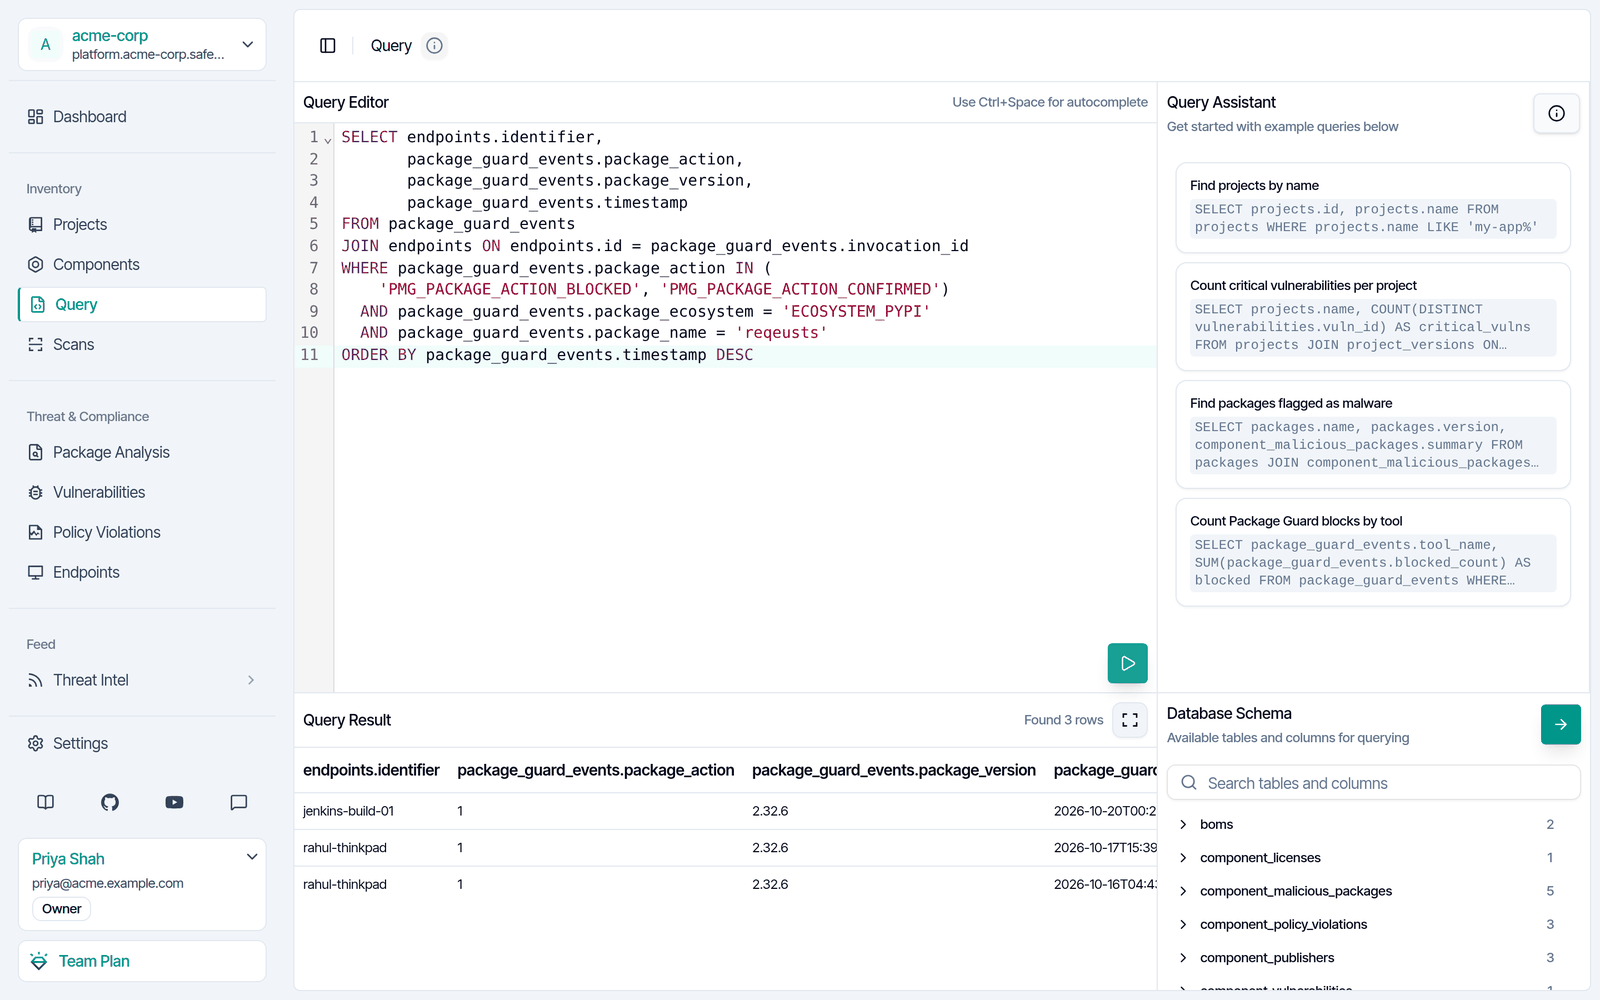Expand query results to fullscreen
This screenshot has height=1000, width=1600.
tap(1130, 720)
